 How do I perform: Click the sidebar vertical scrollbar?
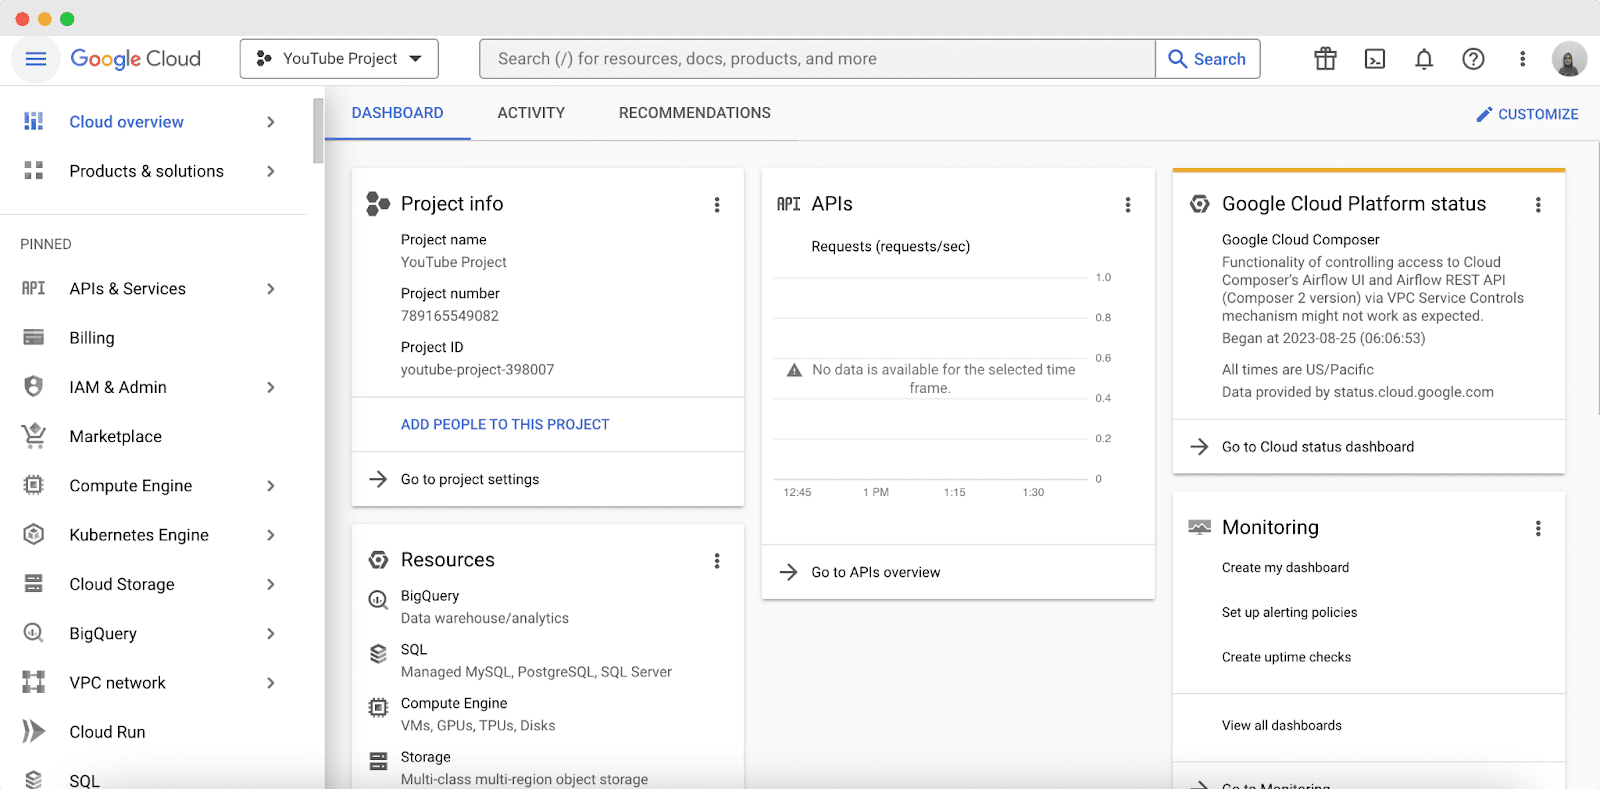tap(318, 130)
